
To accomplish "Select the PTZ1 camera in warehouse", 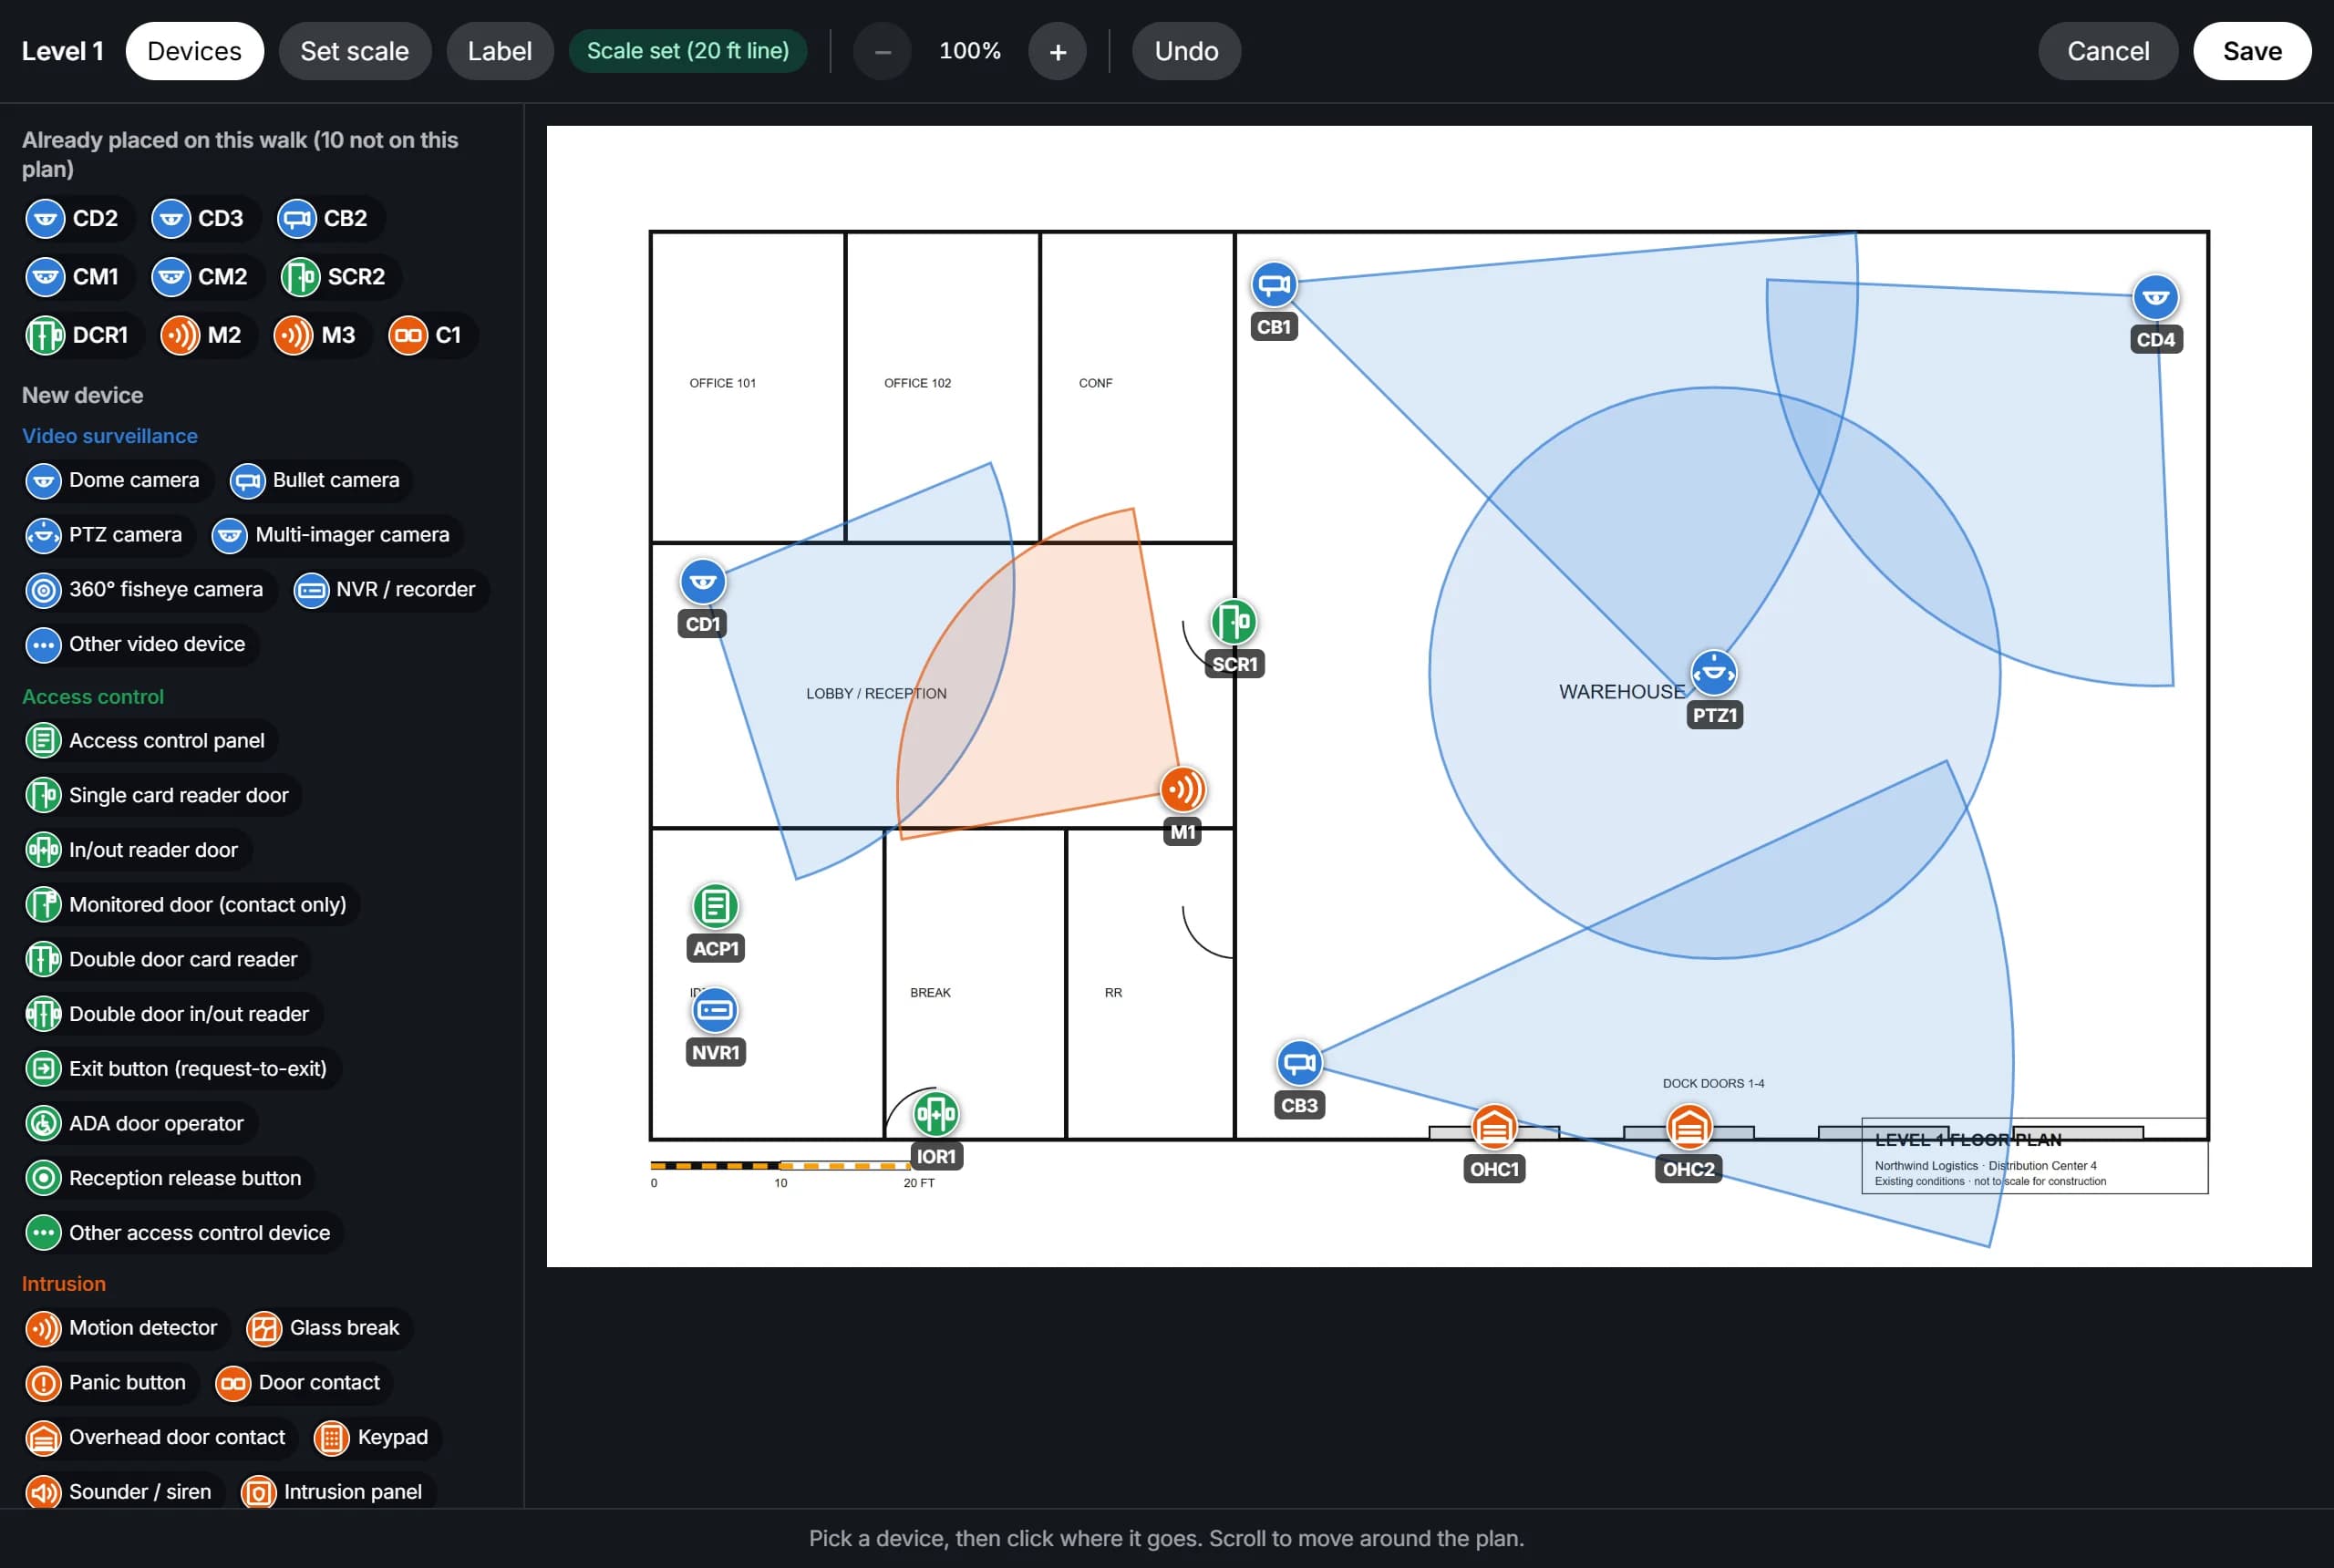I will [x=1713, y=673].
